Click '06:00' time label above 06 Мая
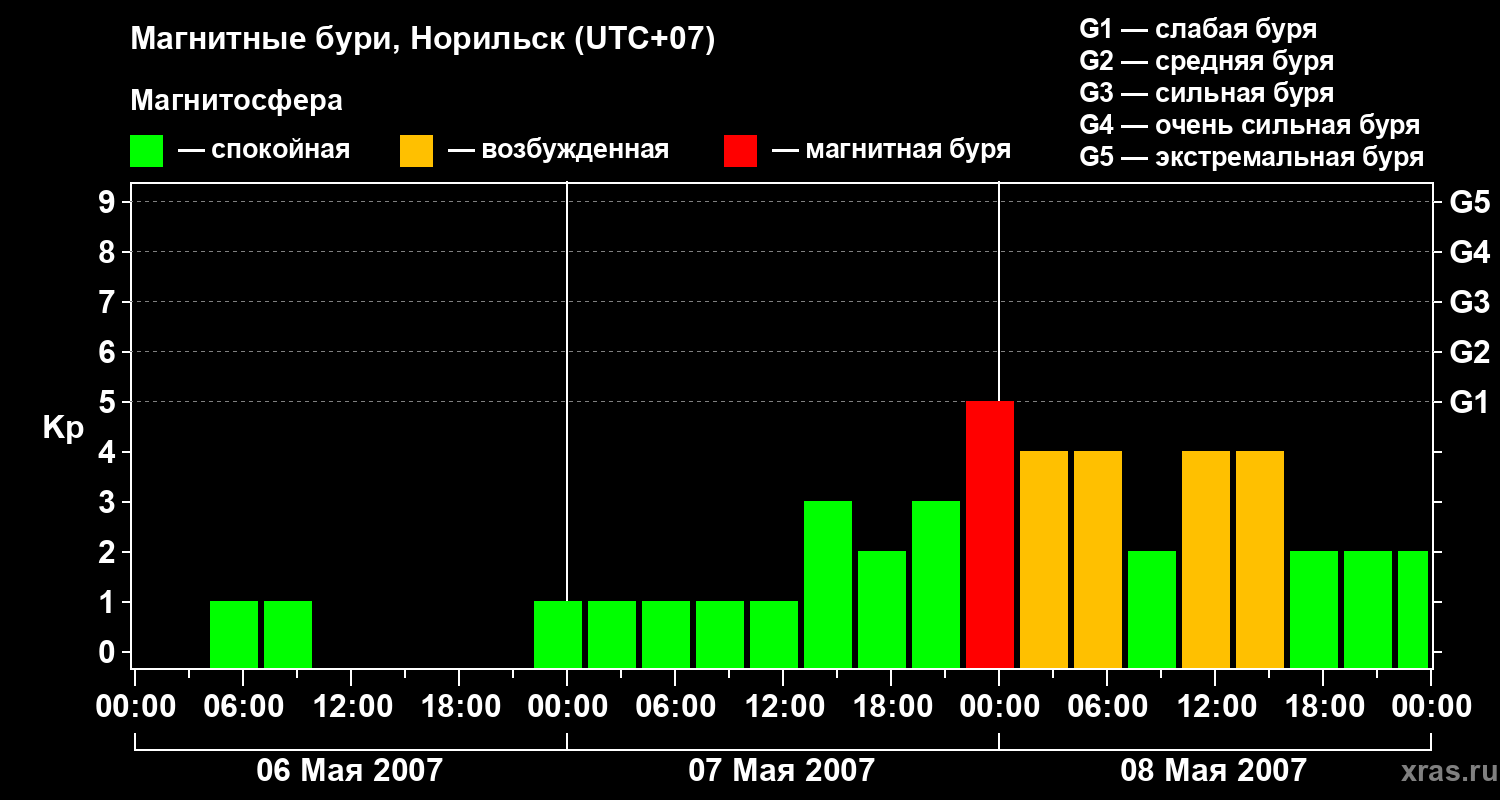Viewport: 1500px width, 800px height. (x=243, y=706)
